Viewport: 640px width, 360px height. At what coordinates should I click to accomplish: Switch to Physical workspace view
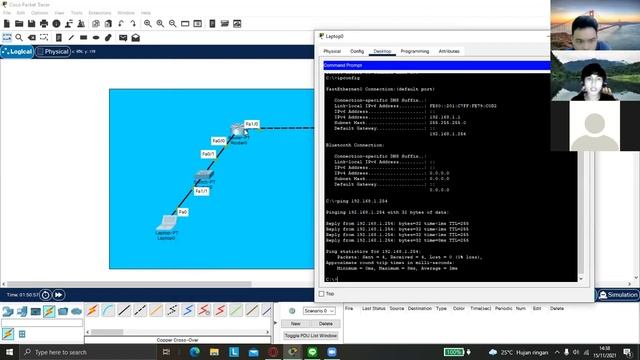[53, 51]
